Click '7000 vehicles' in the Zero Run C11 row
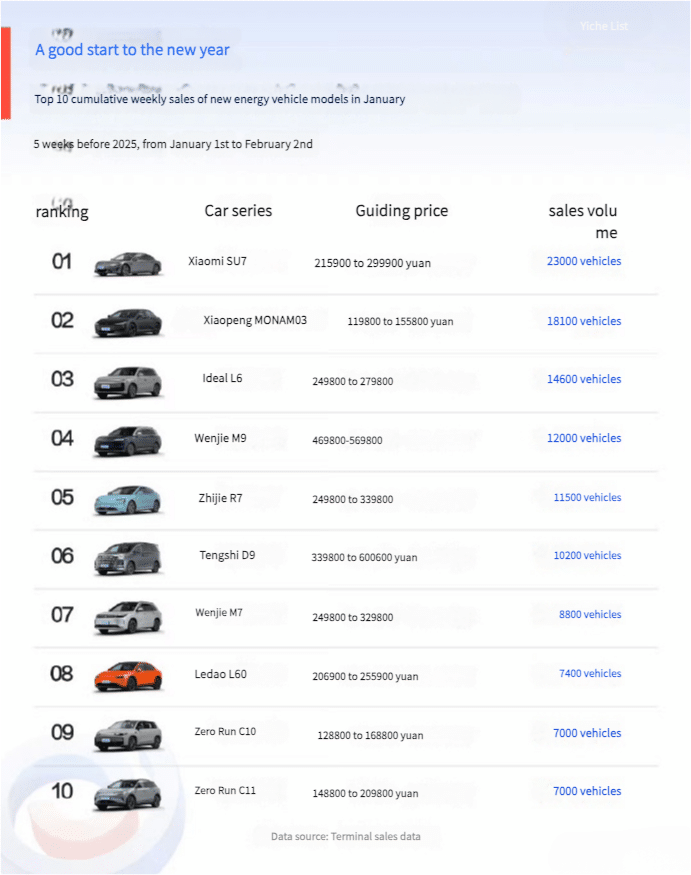The width and height of the screenshot is (691, 875). [587, 791]
